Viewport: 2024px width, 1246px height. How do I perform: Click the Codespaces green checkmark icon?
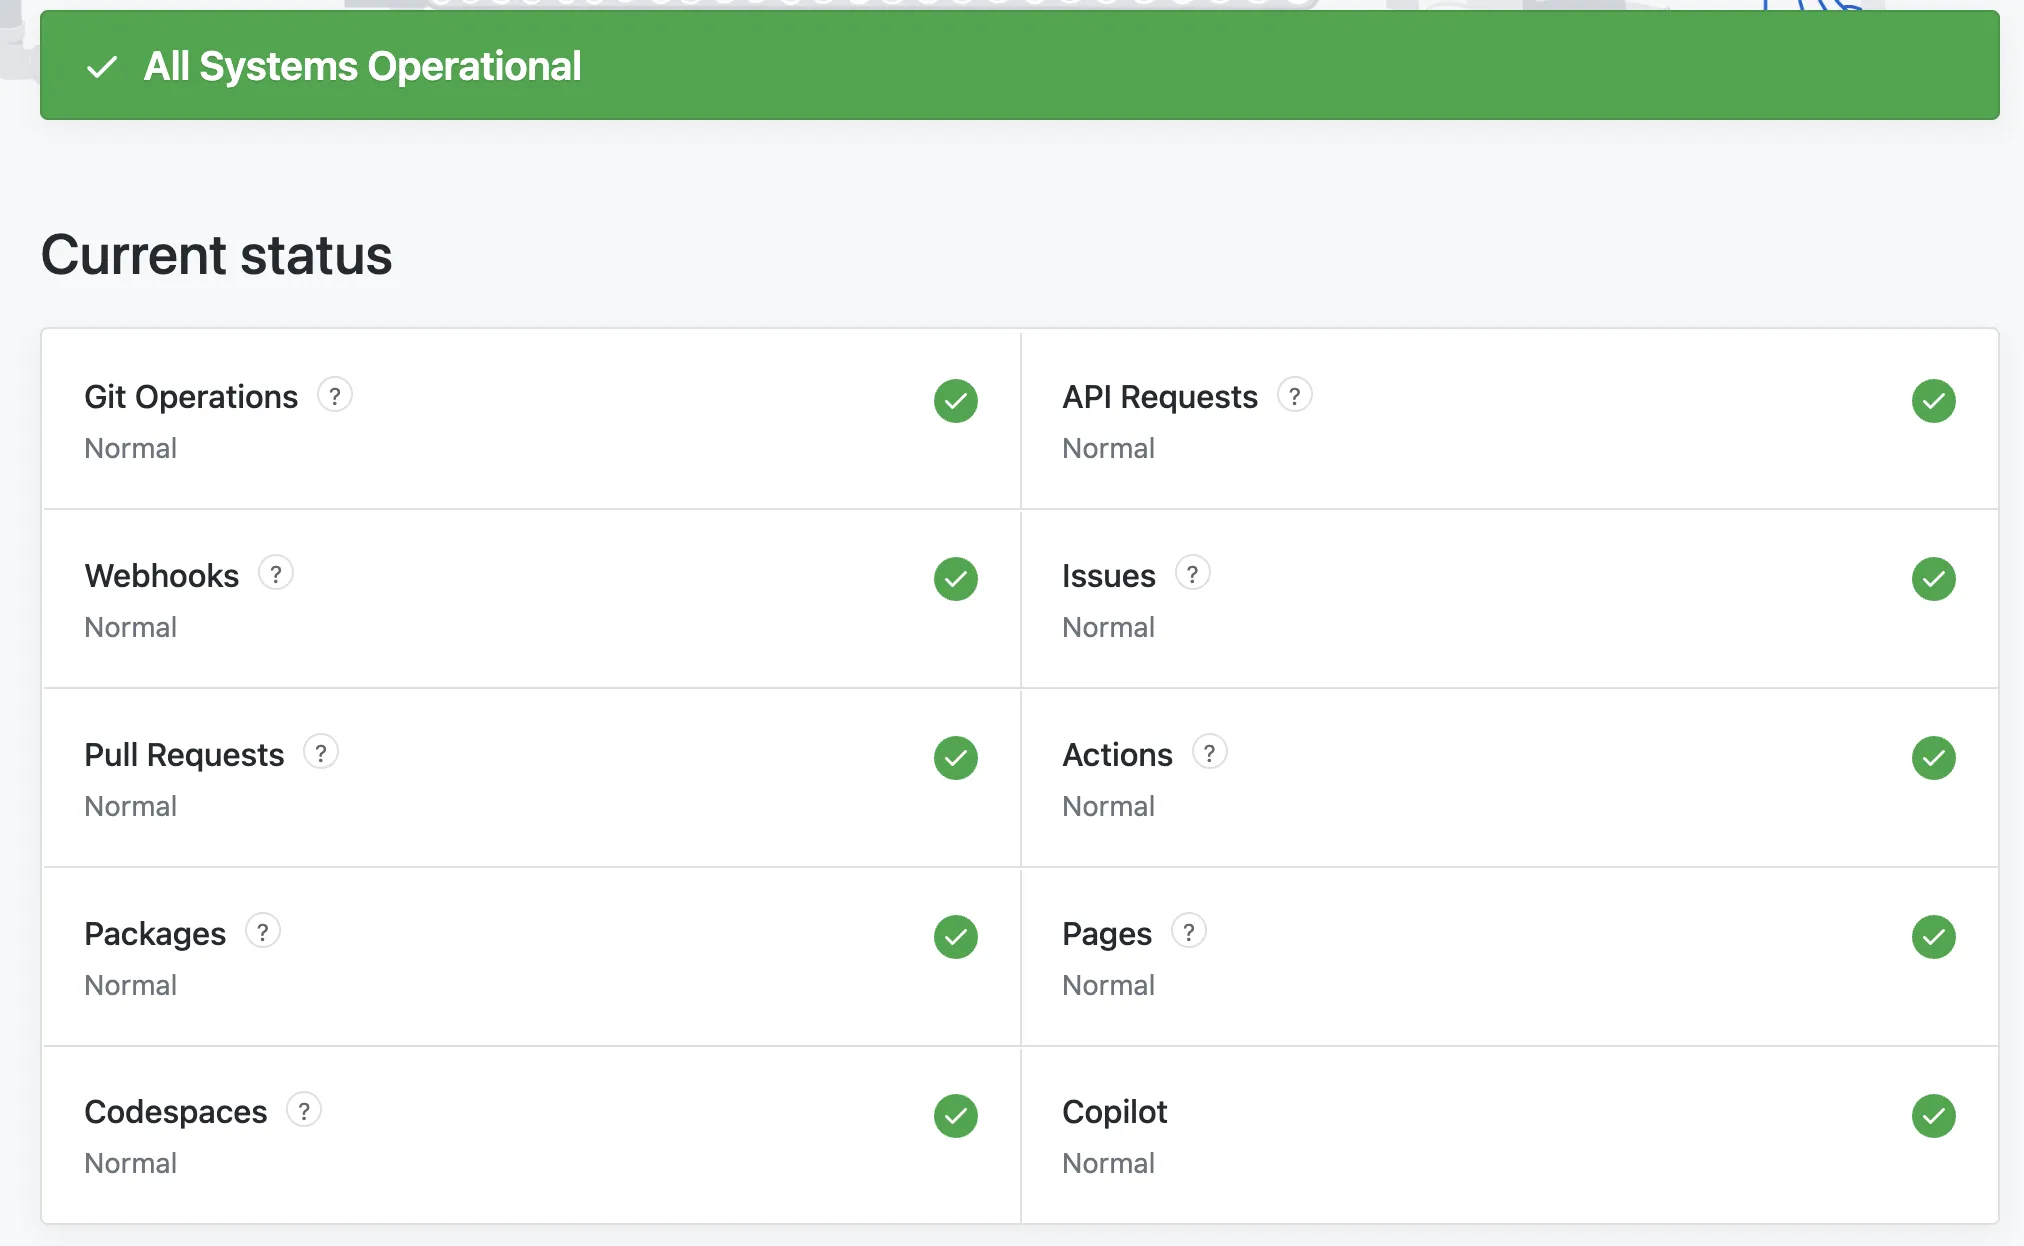956,1116
